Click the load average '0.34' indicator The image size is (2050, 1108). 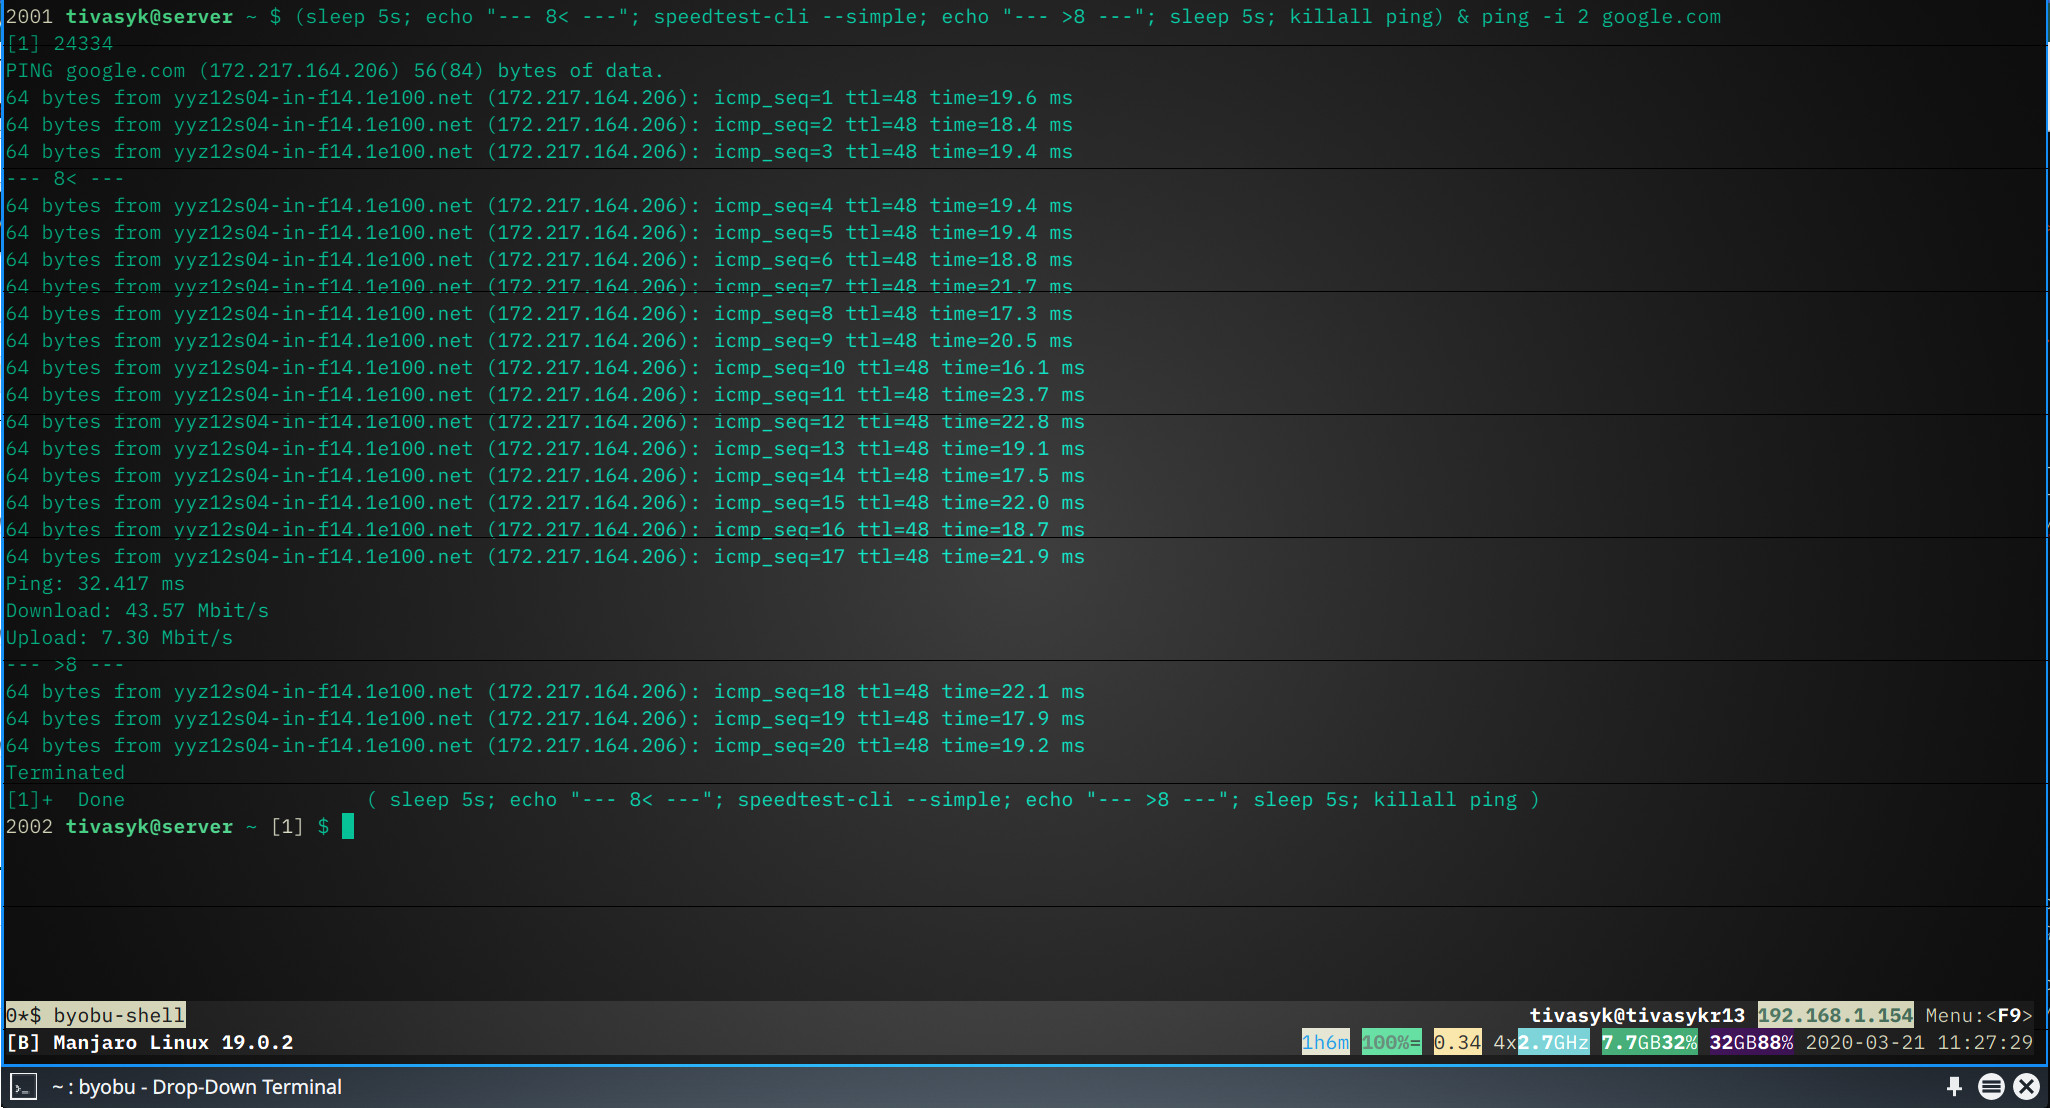(1457, 1042)
